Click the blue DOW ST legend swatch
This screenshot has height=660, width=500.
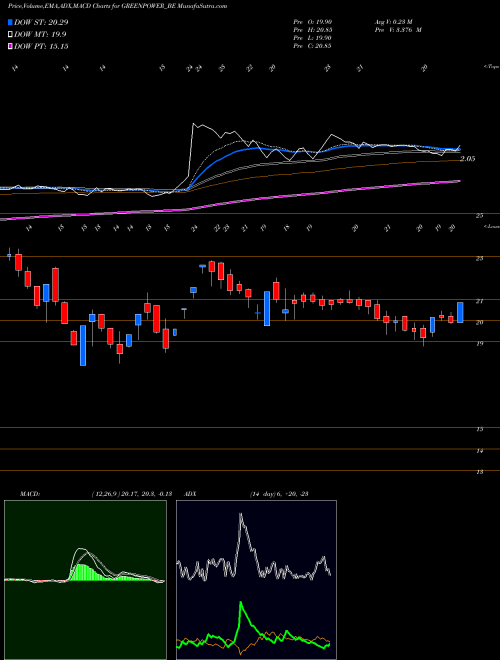coord(11,22)
